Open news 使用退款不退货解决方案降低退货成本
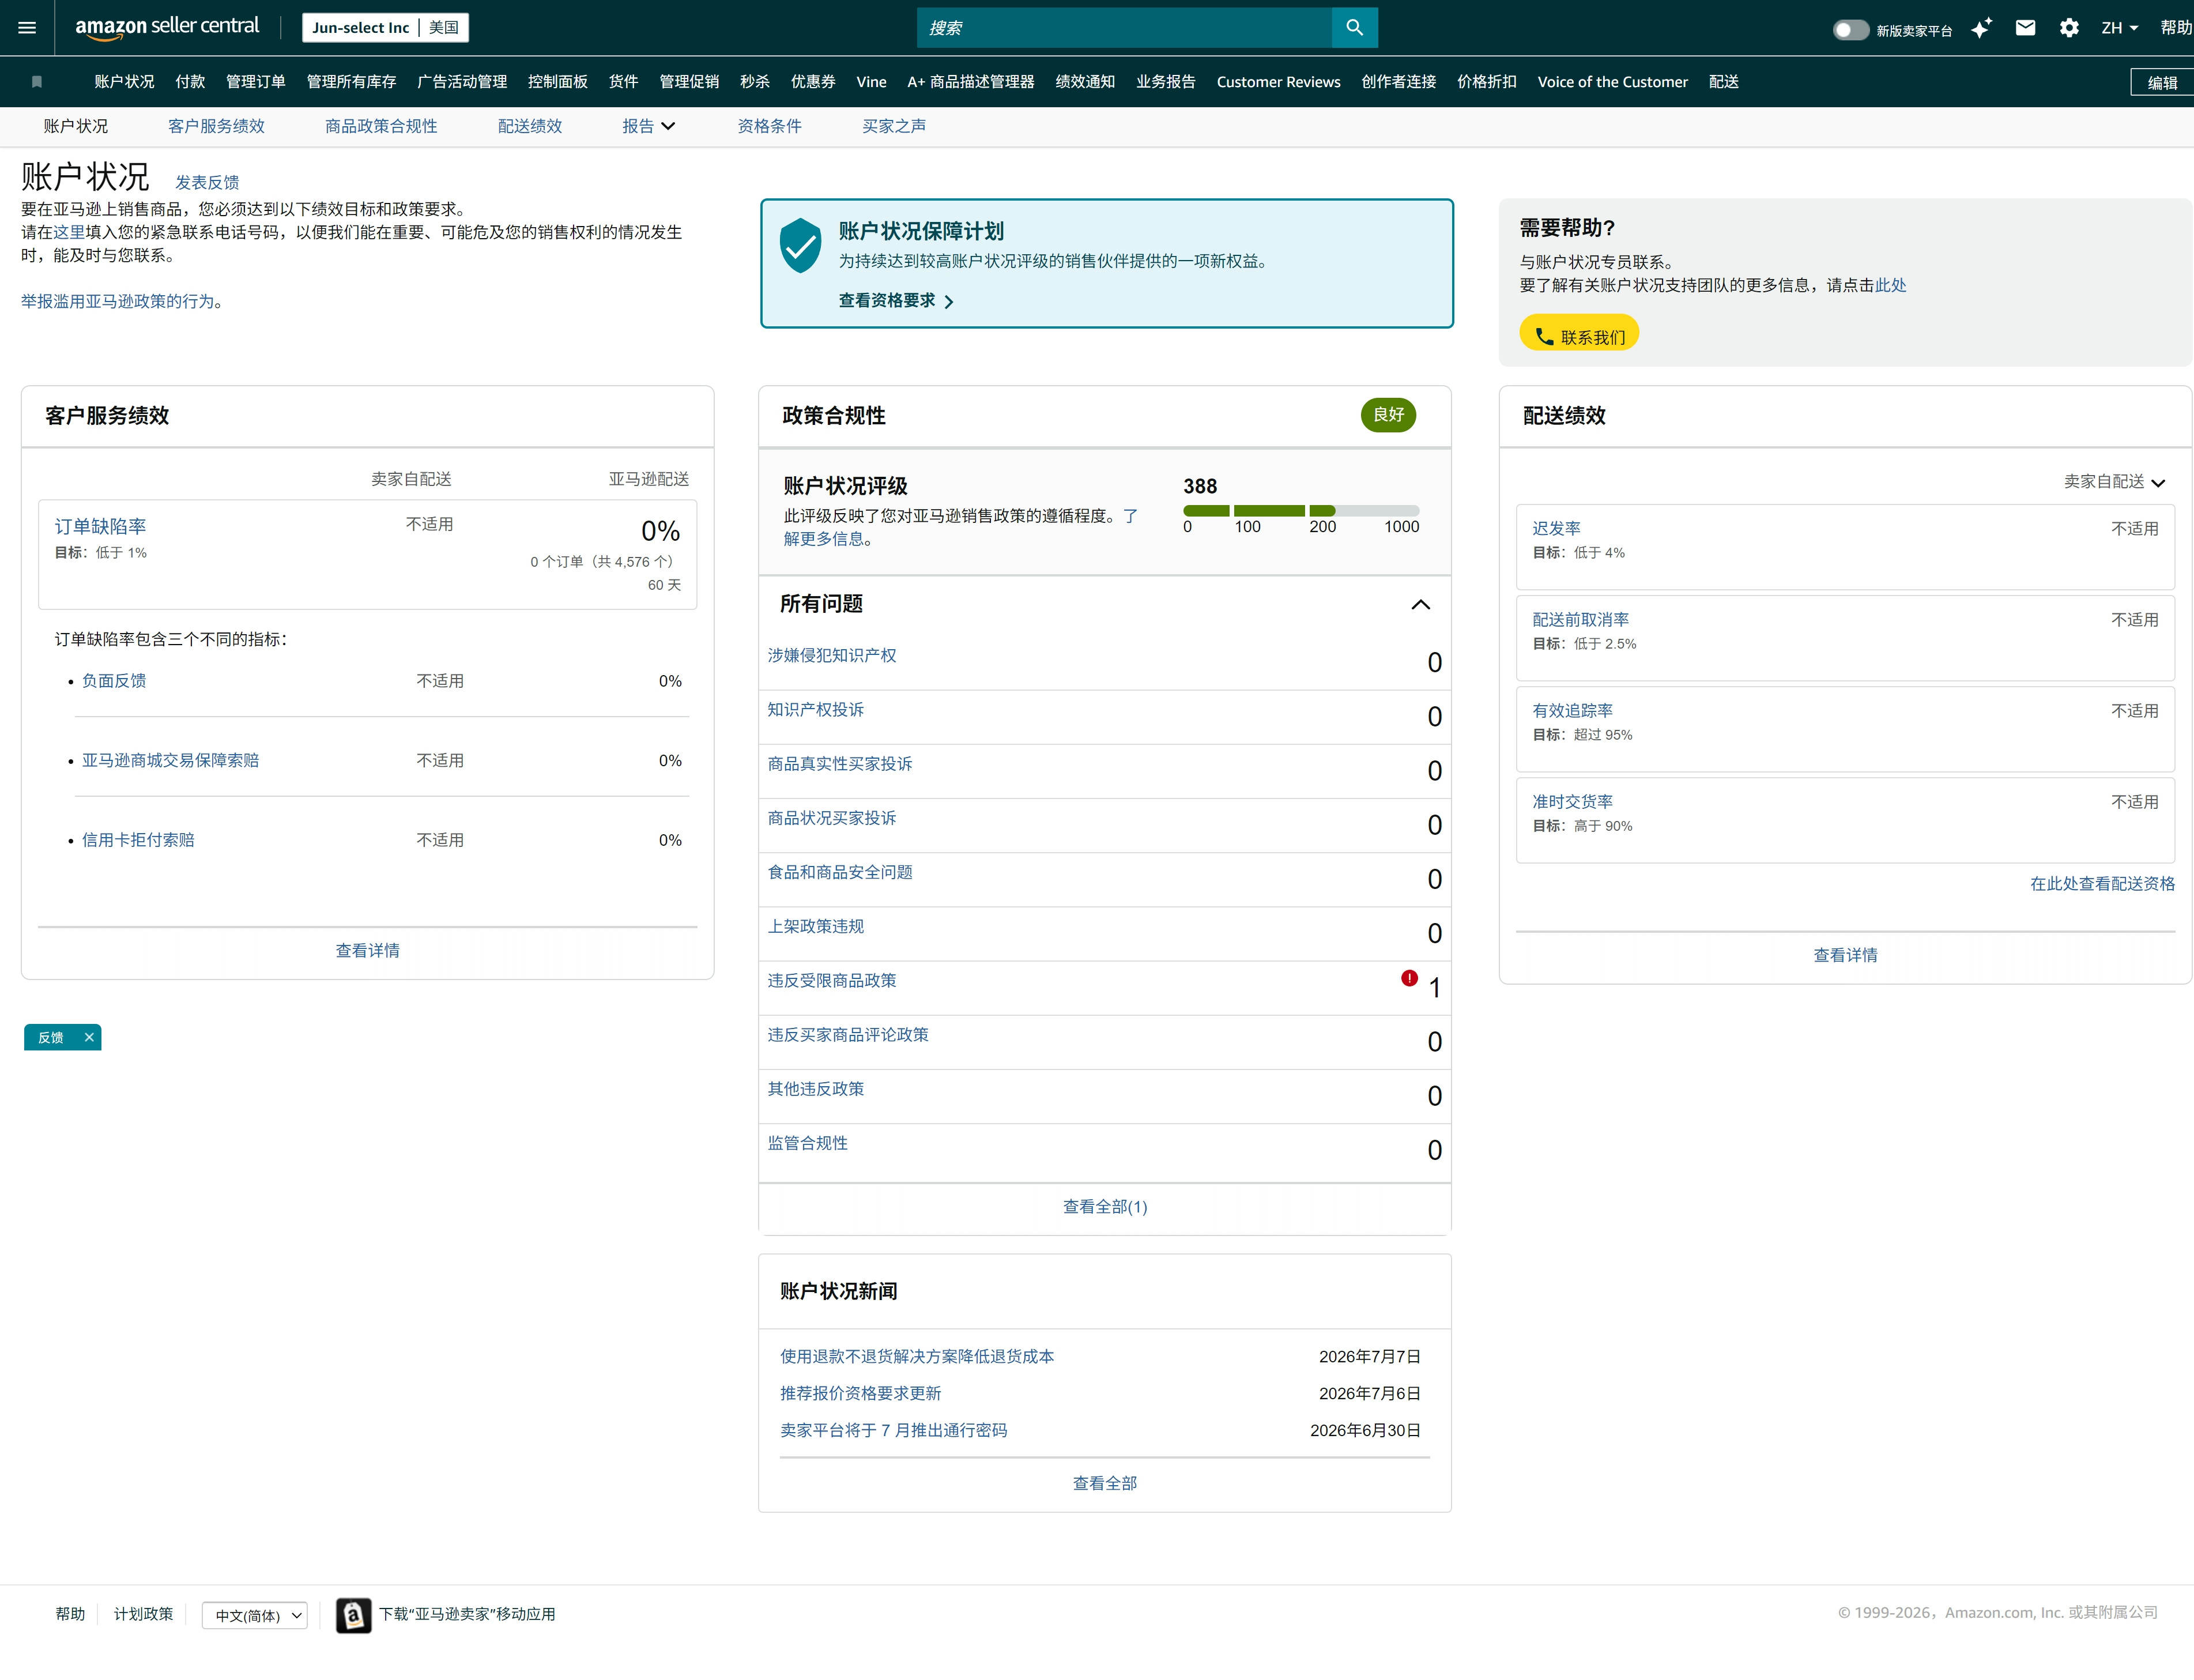The image size is (2194, 1680). [x=917, y=1356]
